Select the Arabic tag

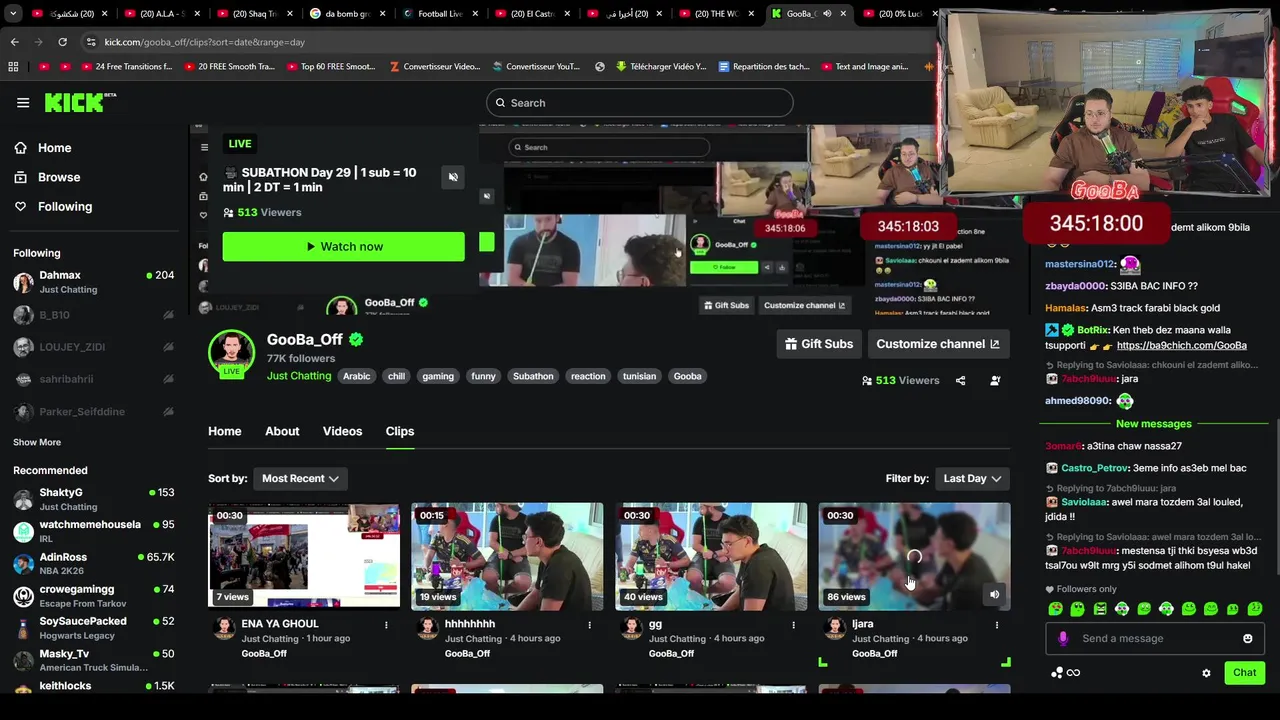356,376
